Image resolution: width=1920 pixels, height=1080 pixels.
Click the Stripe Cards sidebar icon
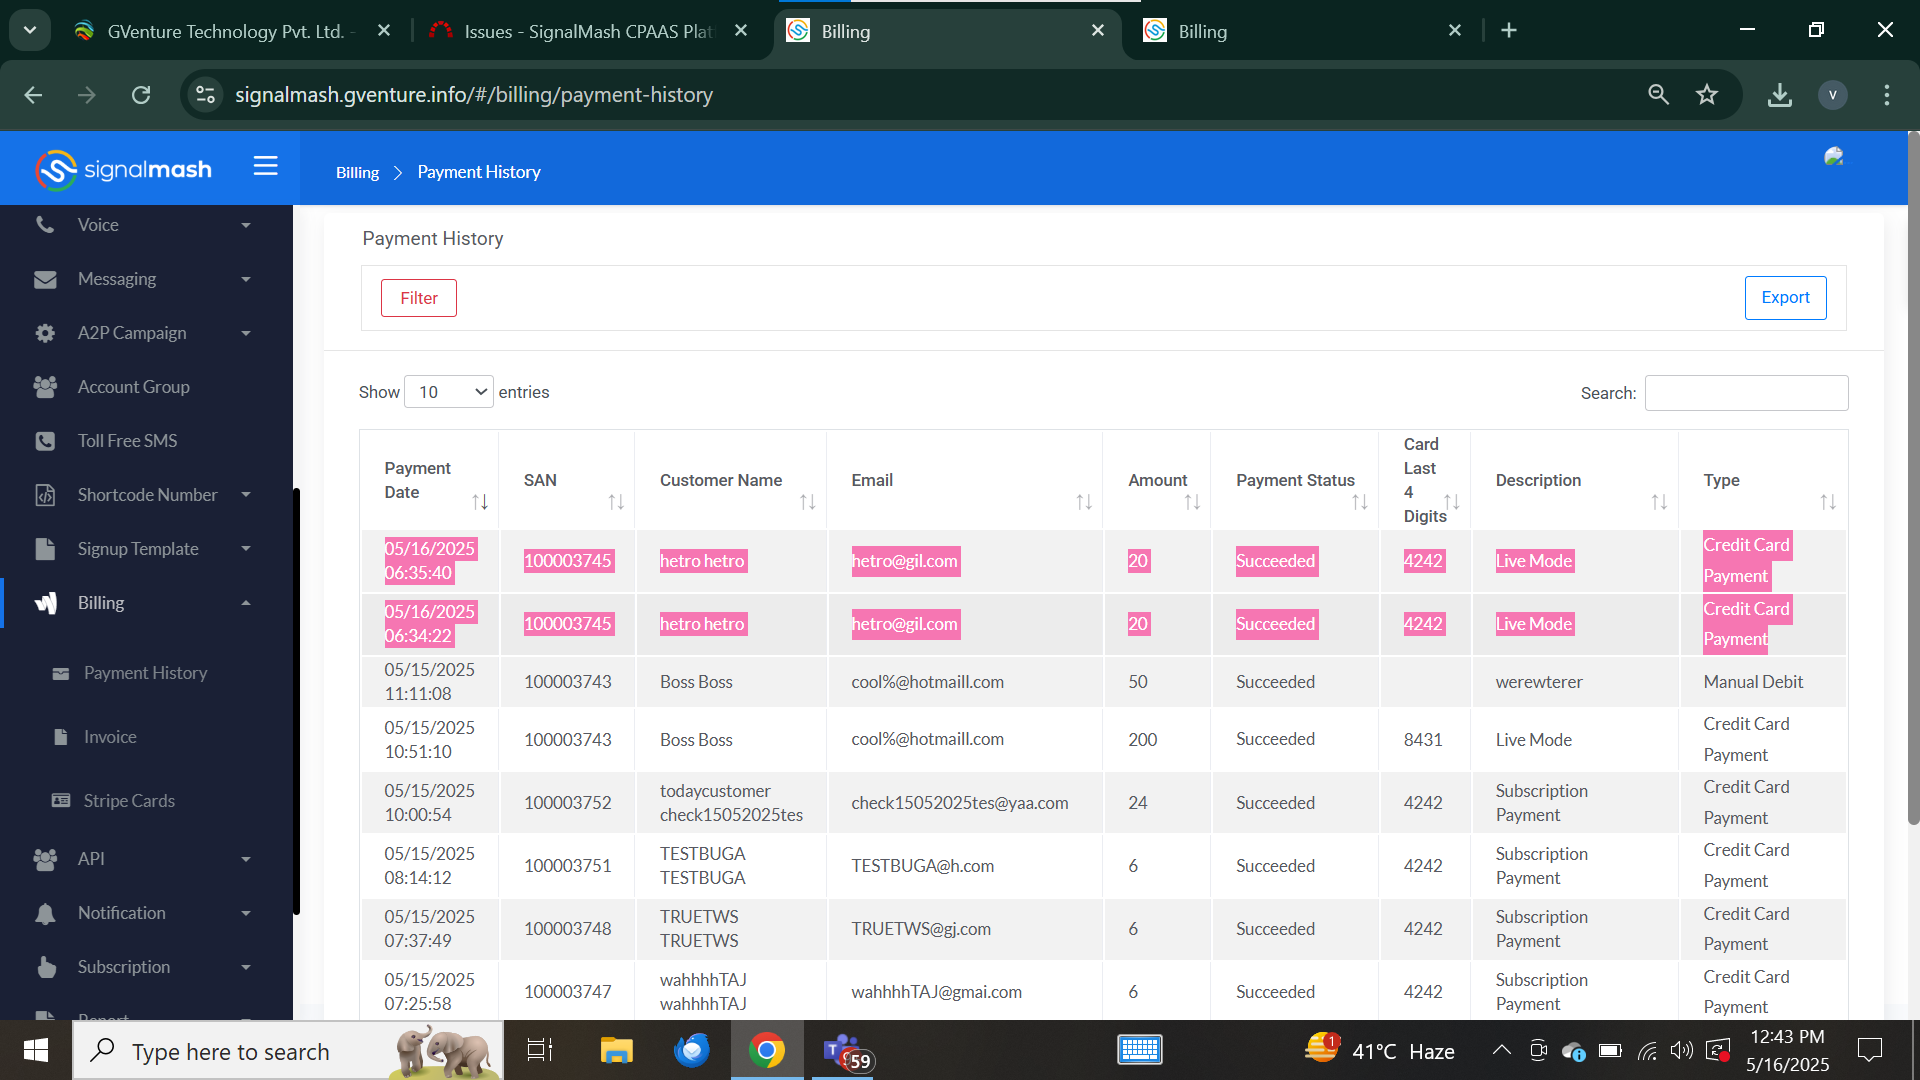(x=61, y=801)
